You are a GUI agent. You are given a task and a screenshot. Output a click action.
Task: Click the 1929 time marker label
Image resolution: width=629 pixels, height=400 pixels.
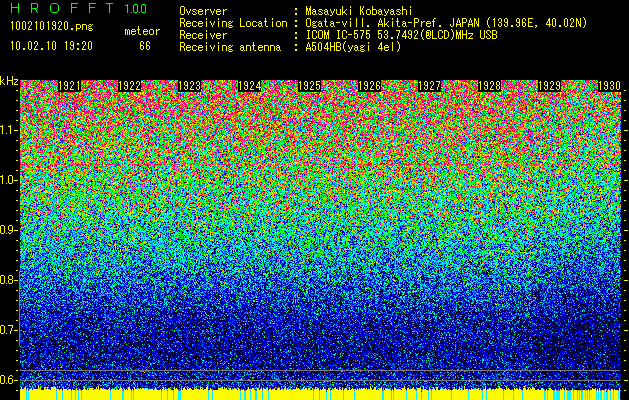pyautogui.click(x=549, y=86)
